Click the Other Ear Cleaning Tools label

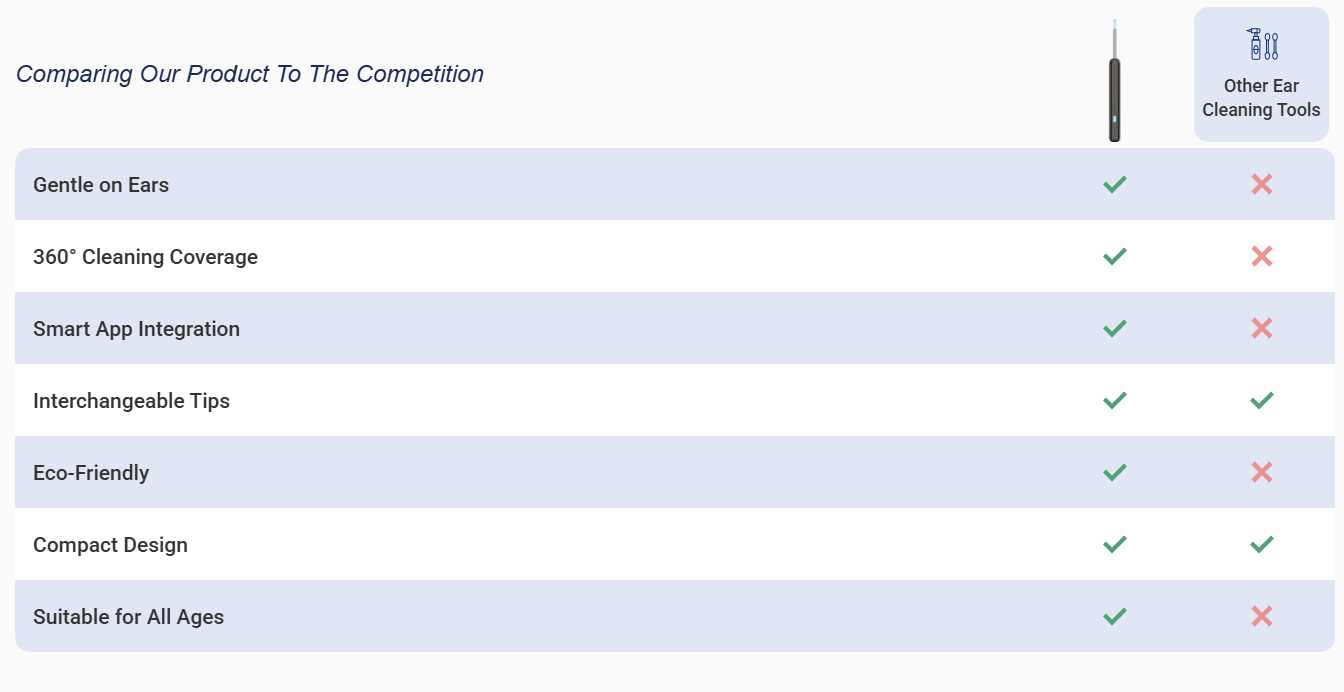1261,98
